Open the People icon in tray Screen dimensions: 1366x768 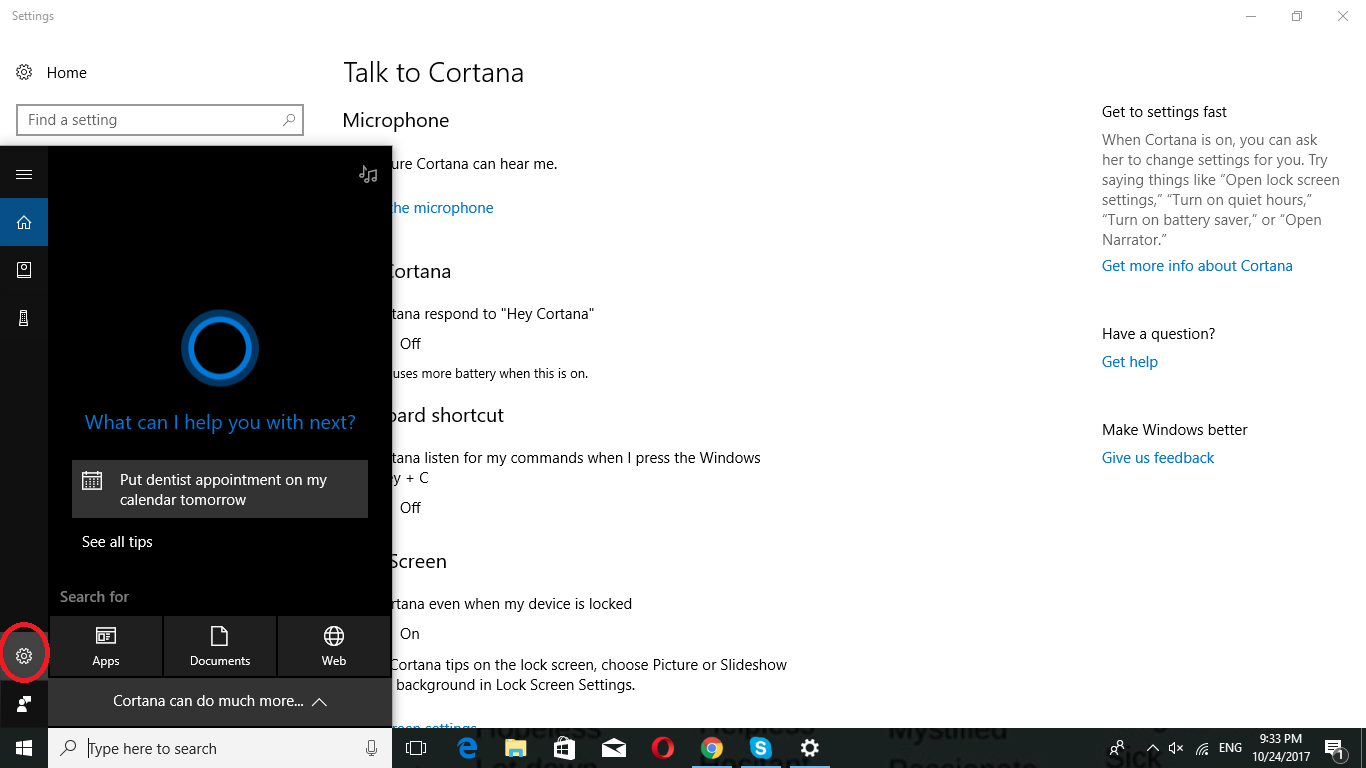point(1117,748)
